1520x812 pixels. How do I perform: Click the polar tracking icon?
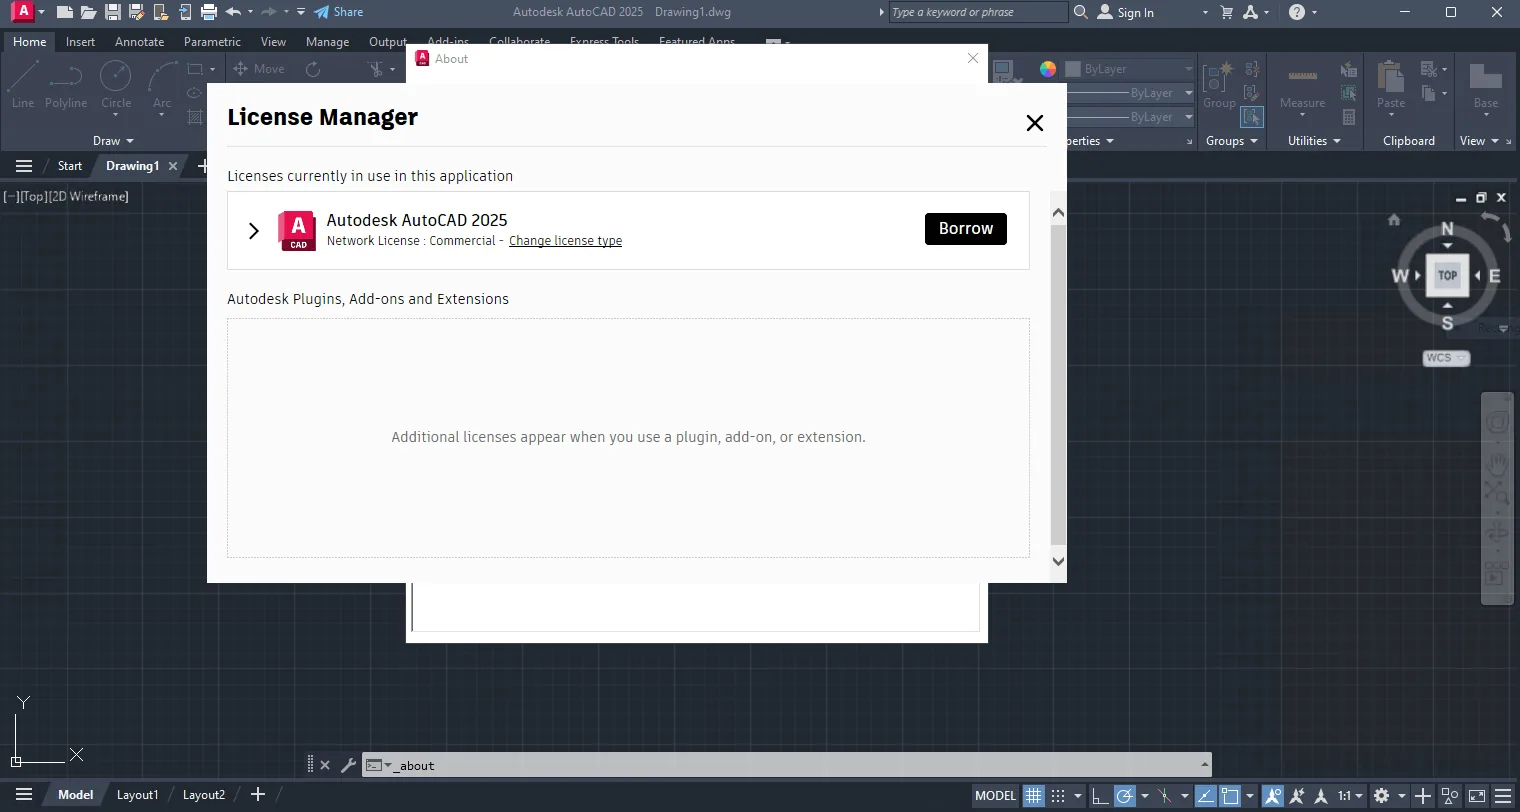1125,796
